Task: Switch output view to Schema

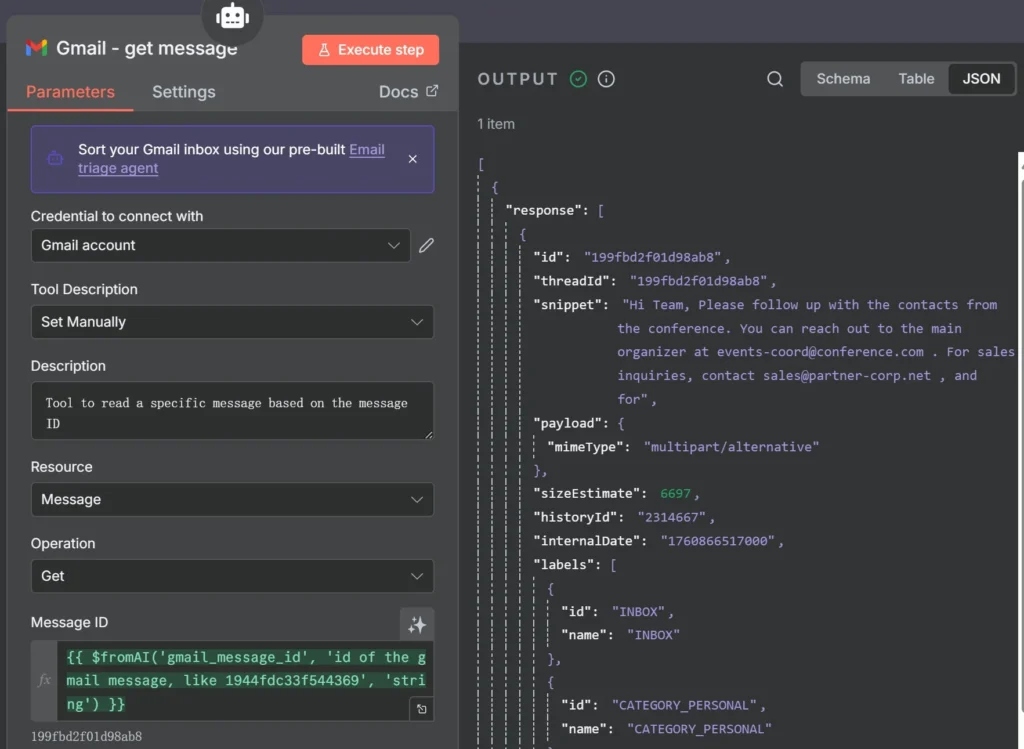Action: pyautogui.click(x=843, y=79)
